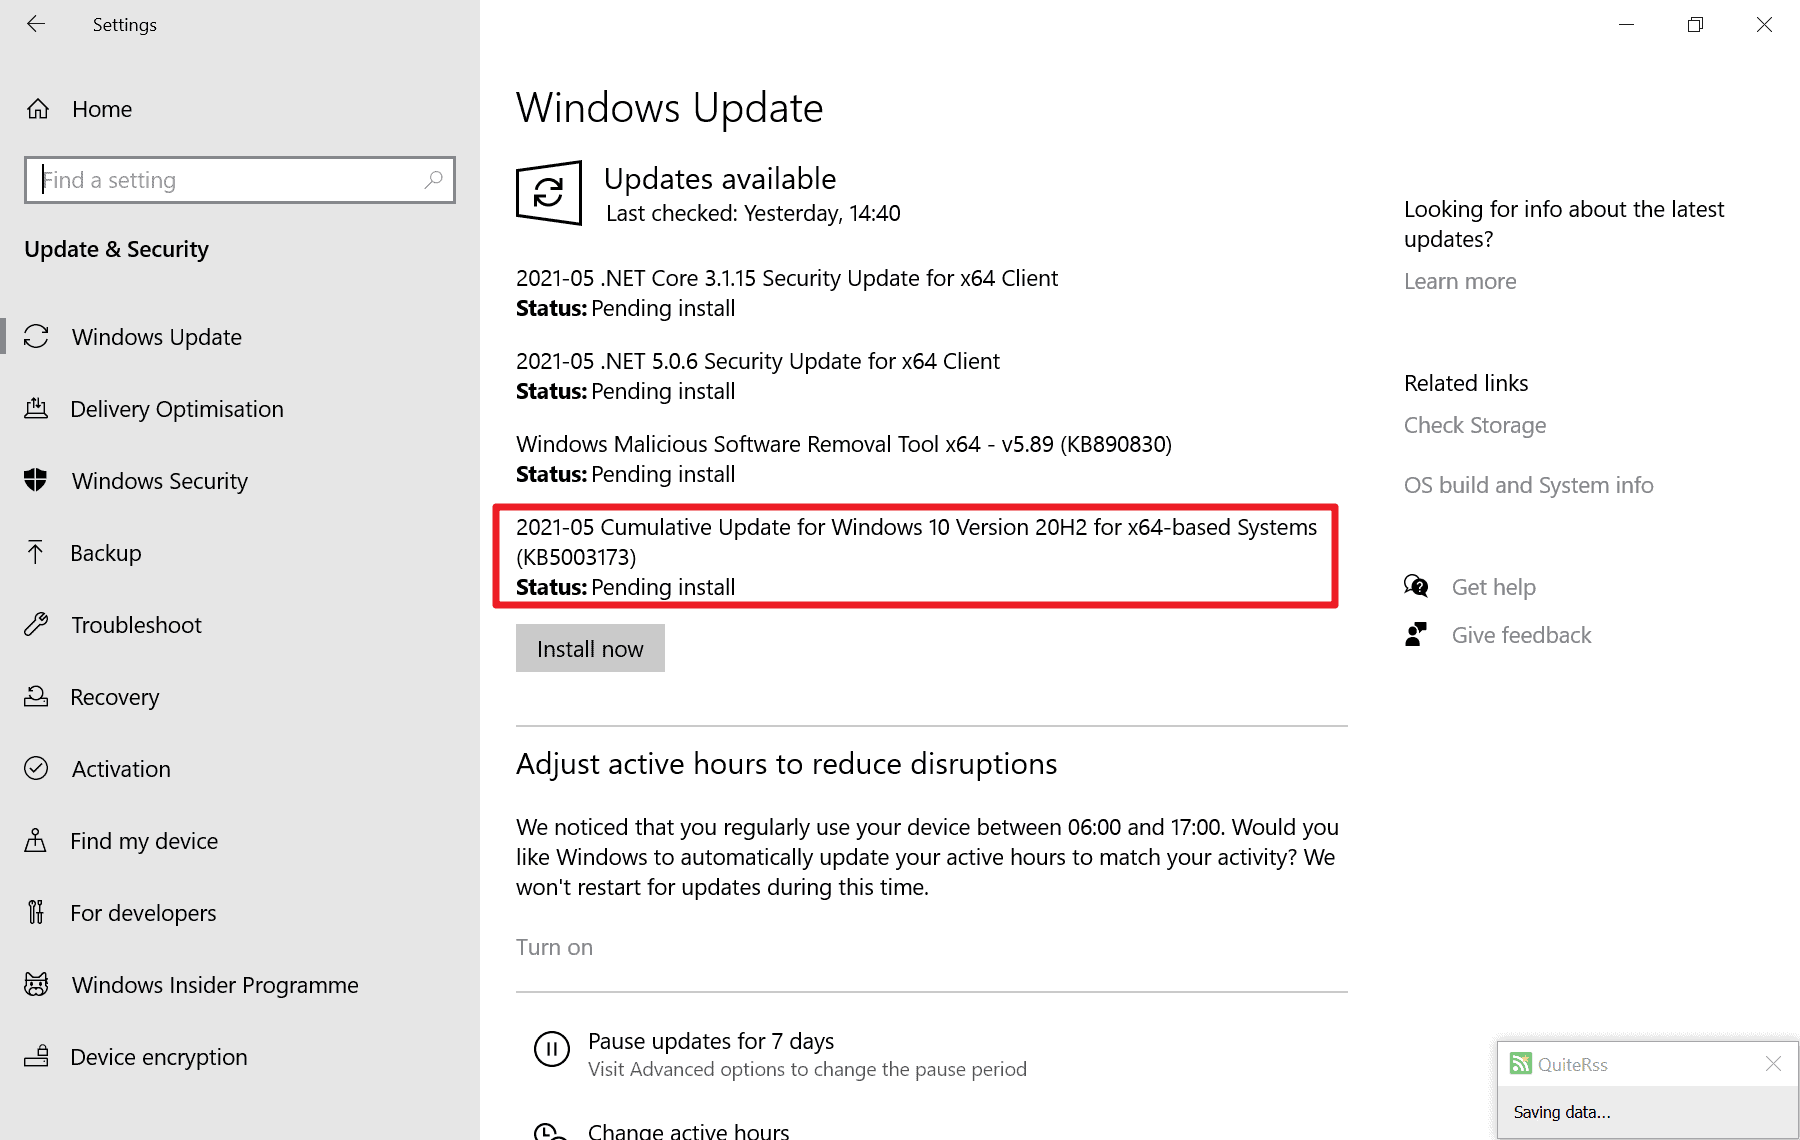The image size is (1800, 1140).
Task: Select the Backup upload icon
Action: pyautogui.click(x=37, y=552)
